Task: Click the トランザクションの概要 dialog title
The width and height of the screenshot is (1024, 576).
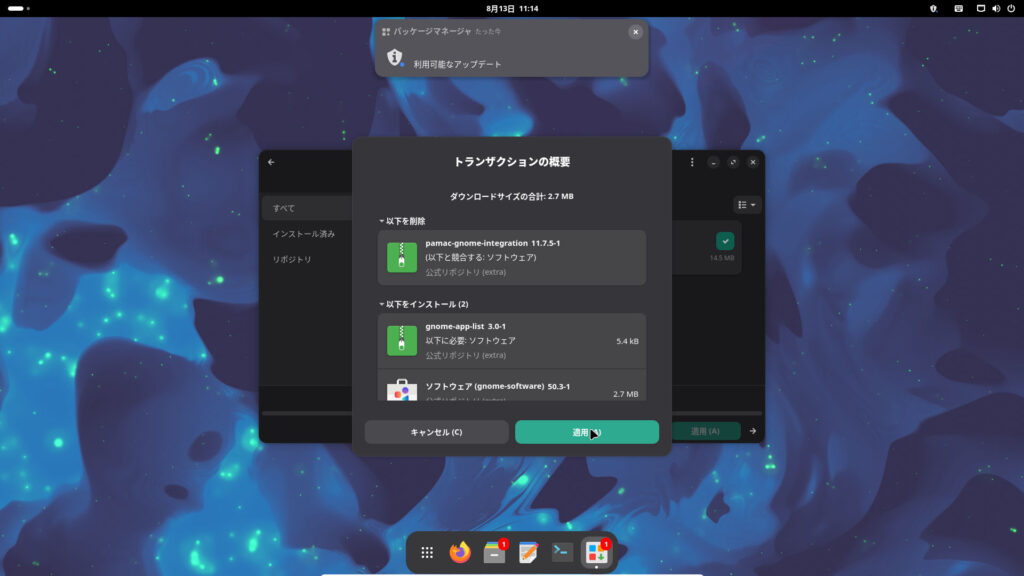Action: 511,161
